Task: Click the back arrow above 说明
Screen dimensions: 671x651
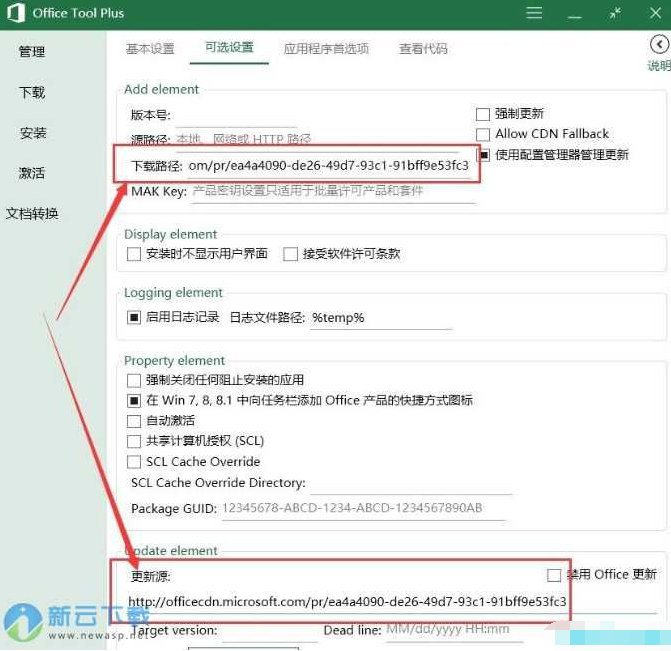Action: 659,45
